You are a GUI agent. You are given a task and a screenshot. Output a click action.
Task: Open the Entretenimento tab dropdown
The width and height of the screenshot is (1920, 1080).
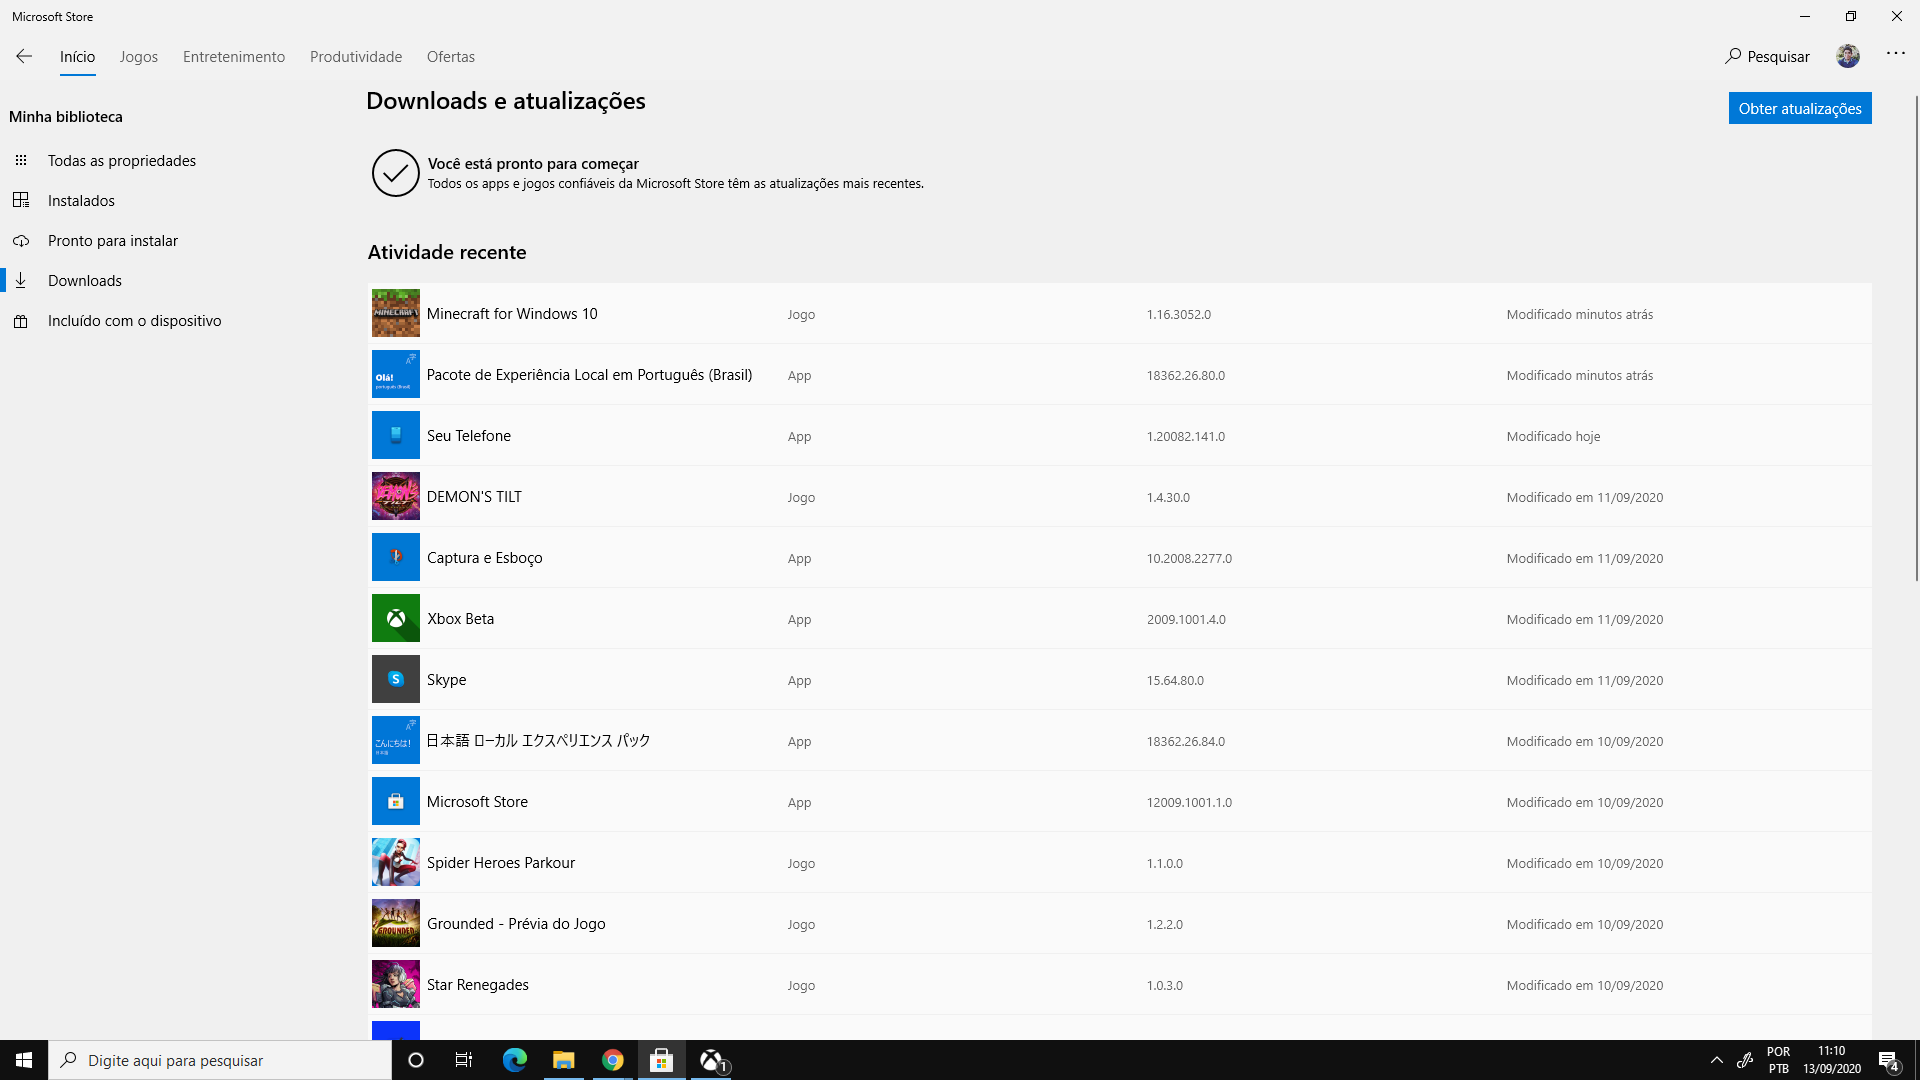tap(233, 57)
